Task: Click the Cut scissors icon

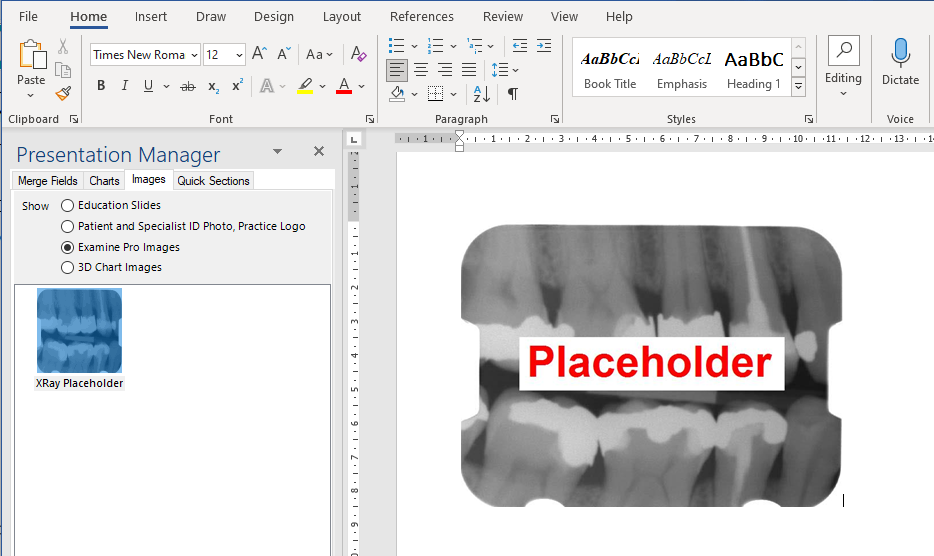Action: 63,46
